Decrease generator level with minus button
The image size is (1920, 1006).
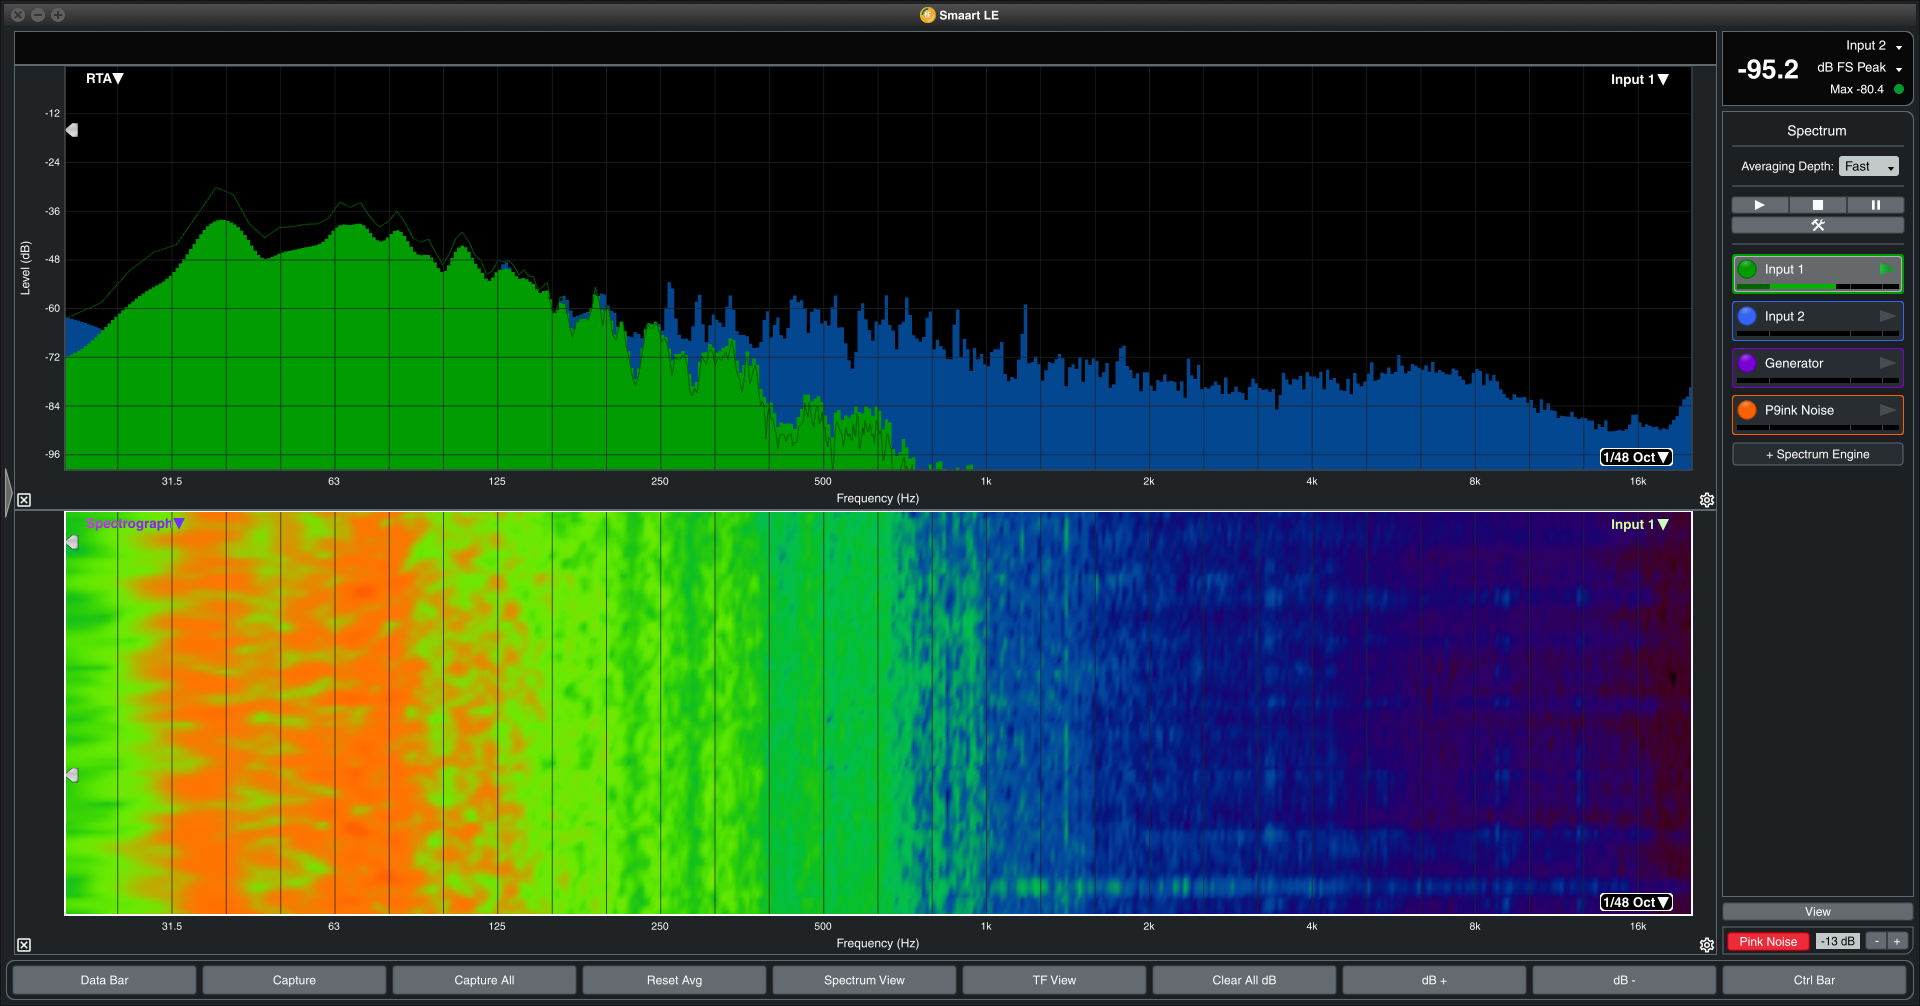pyautogui.click(x=1877, y=941)
